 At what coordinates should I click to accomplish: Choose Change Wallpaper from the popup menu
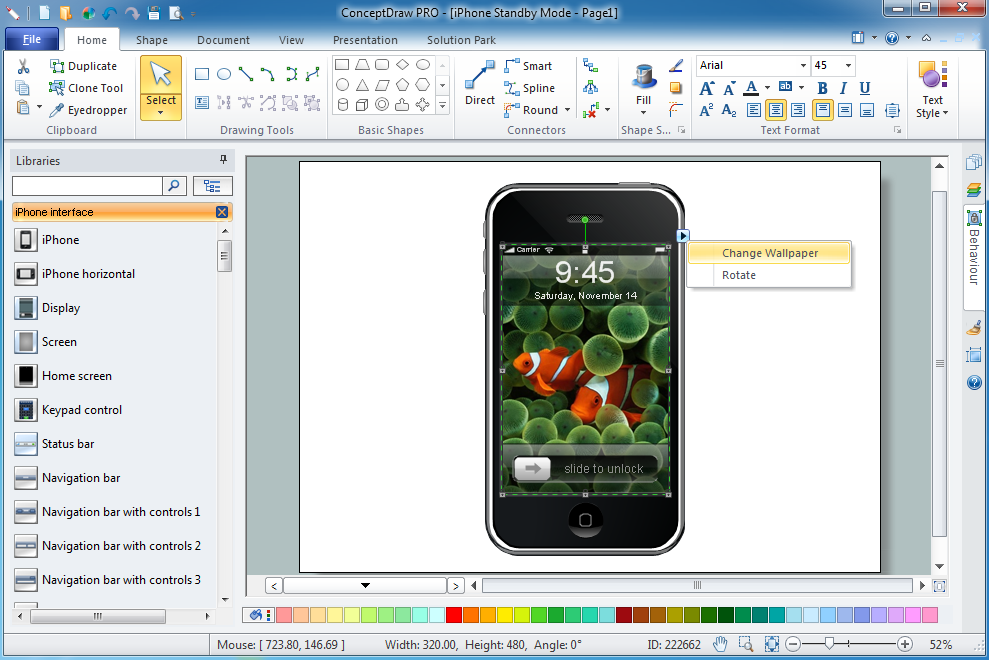coord(769,253)
